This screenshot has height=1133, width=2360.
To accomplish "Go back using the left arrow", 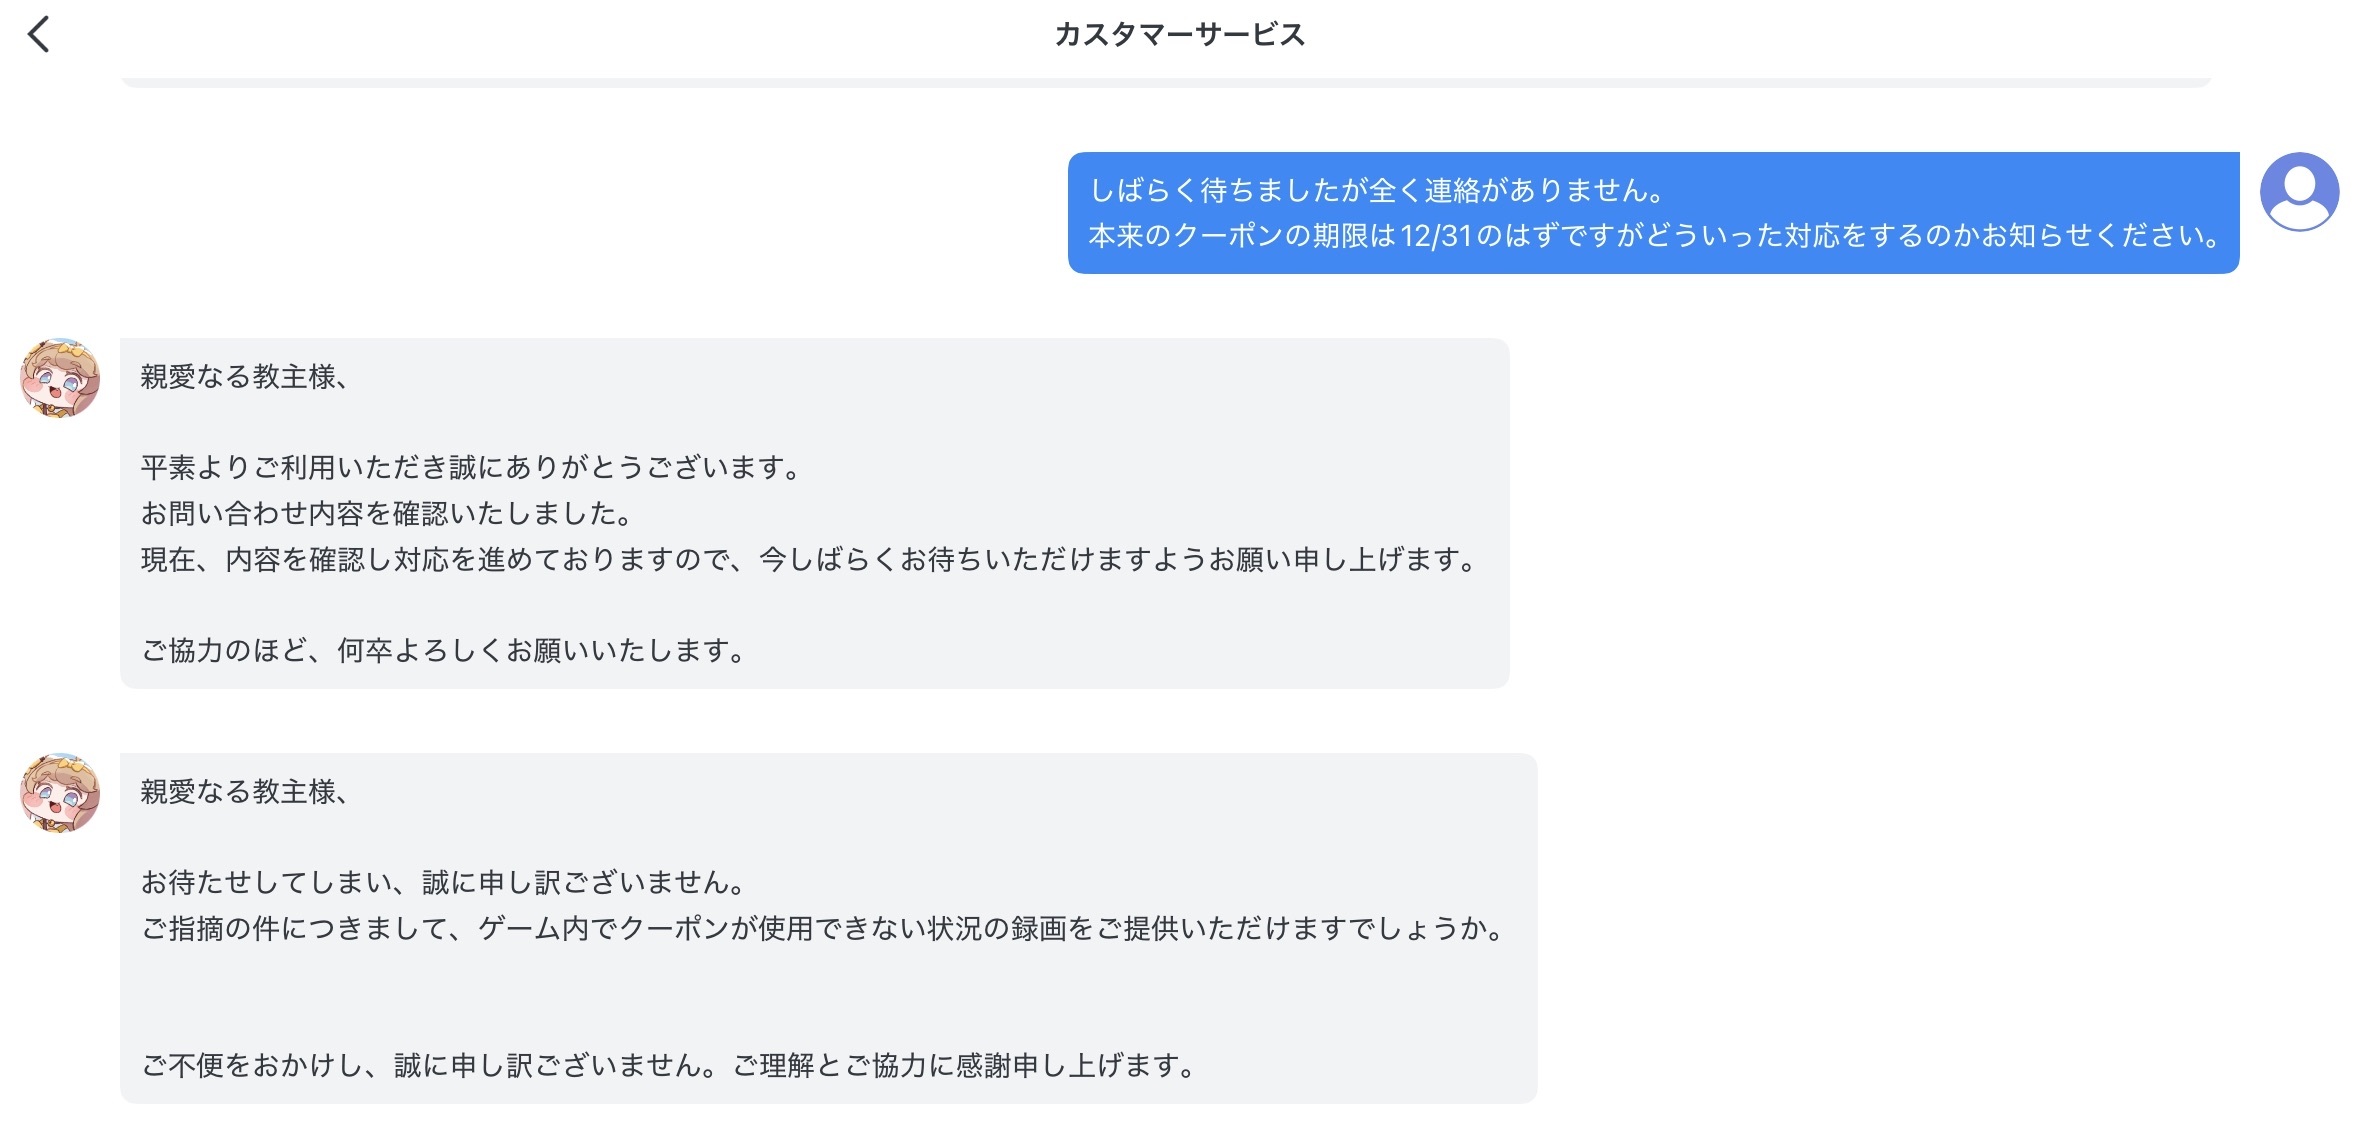I will pos(39,35).
